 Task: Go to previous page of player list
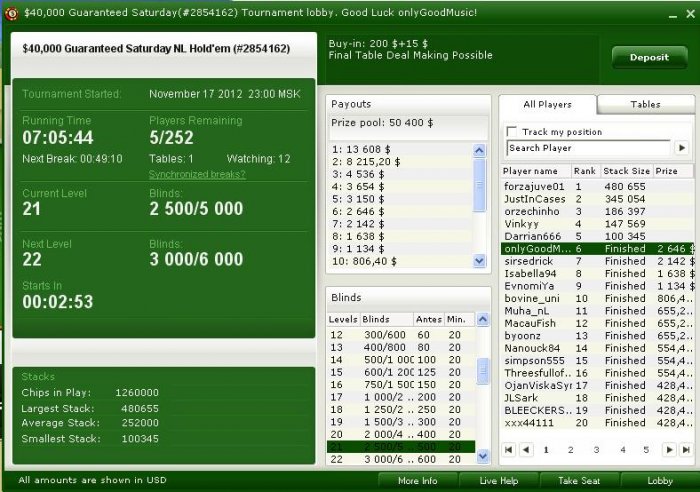pos(526,450)
